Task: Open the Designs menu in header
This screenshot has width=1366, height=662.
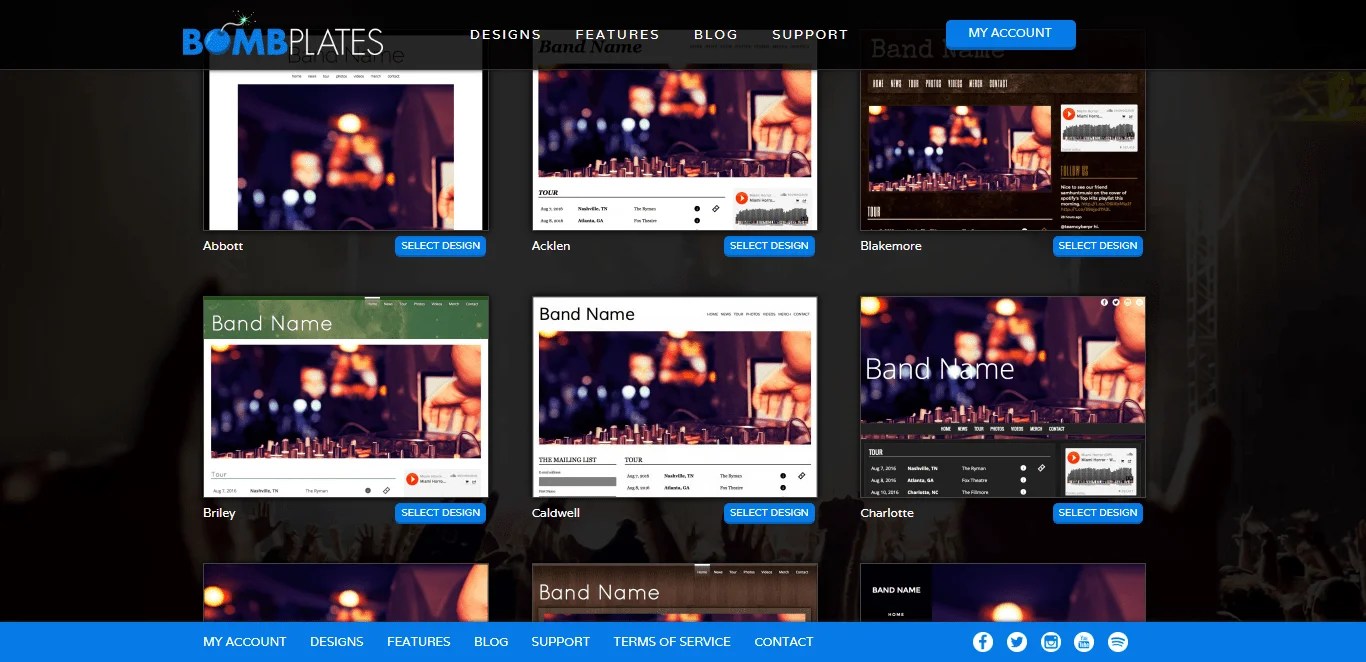Action: 506,35
